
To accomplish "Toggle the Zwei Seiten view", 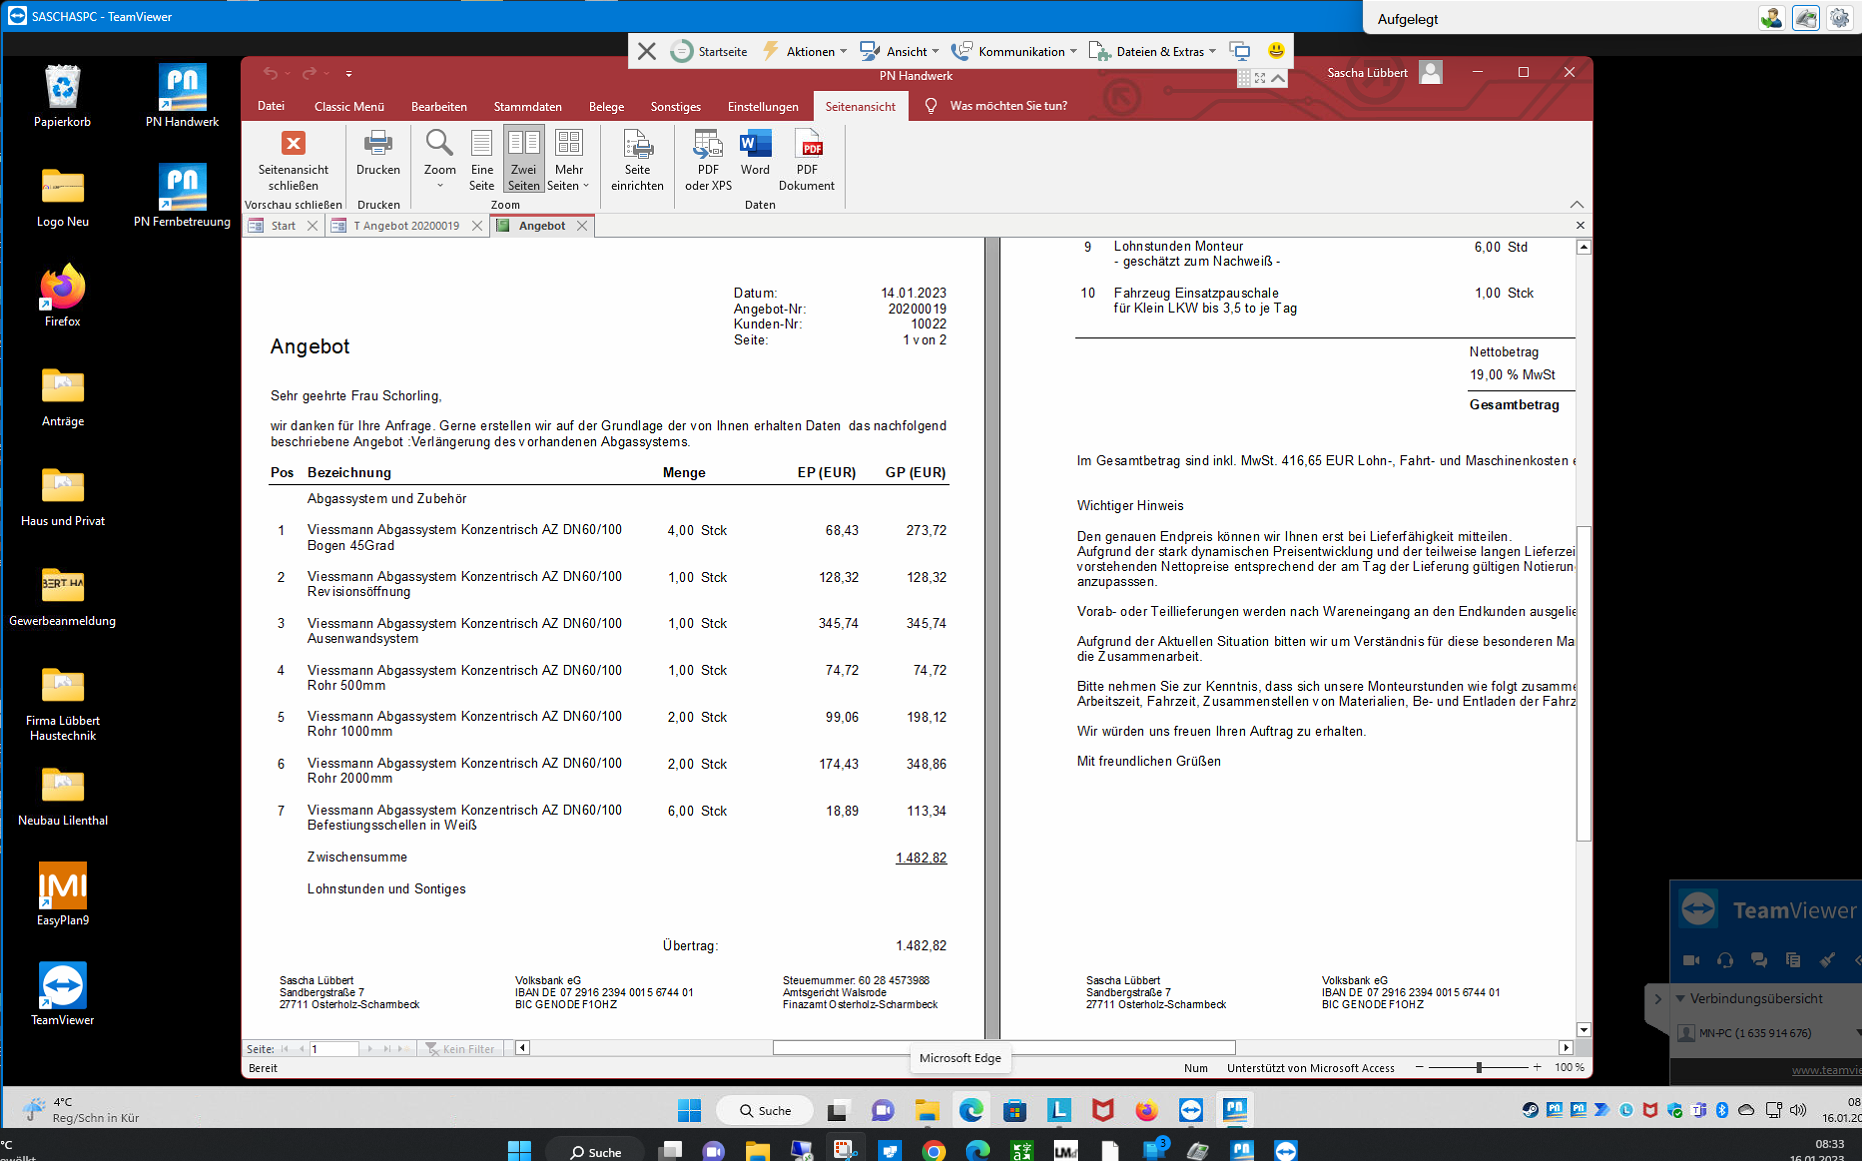I will 523,159.
